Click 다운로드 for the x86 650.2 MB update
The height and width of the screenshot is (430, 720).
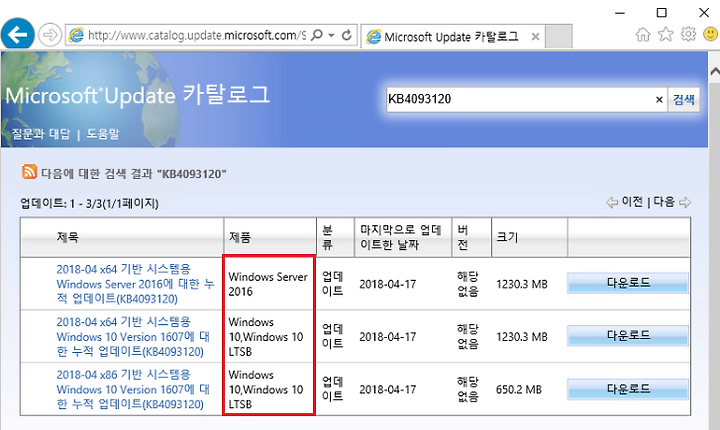[x=628, y=389]
